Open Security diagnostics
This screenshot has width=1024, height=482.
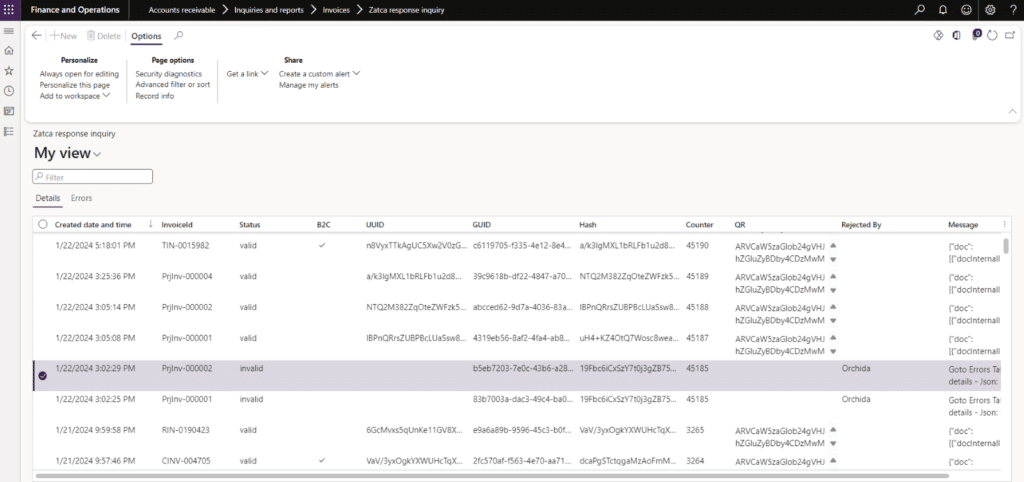click(x=168, y=74)
